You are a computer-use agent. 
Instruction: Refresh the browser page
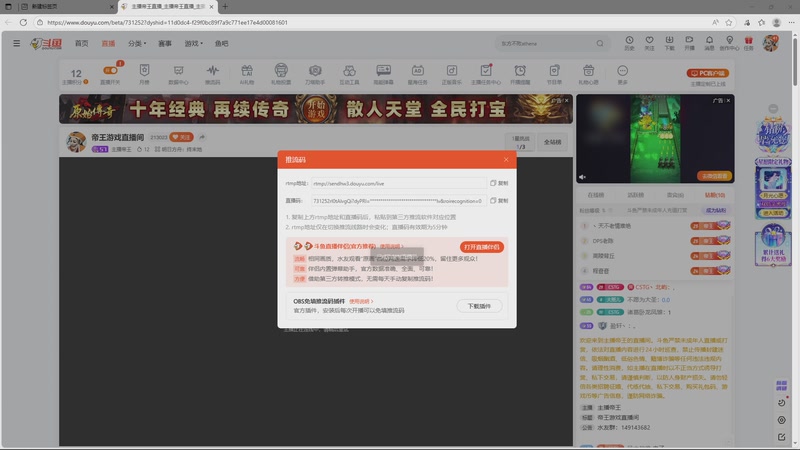(23, 22)
